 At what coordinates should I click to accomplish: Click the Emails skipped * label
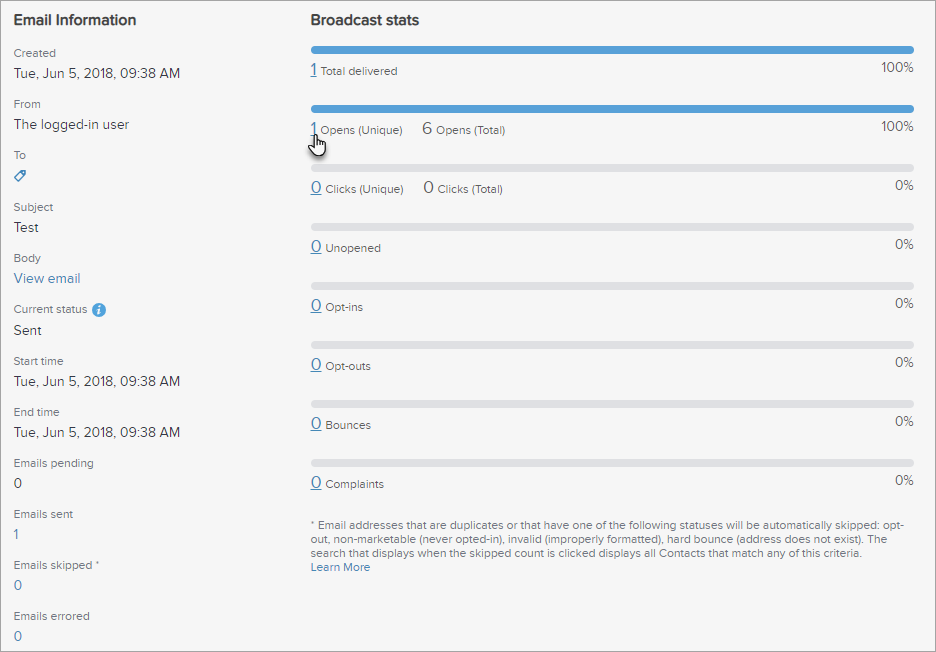[57, 565]
